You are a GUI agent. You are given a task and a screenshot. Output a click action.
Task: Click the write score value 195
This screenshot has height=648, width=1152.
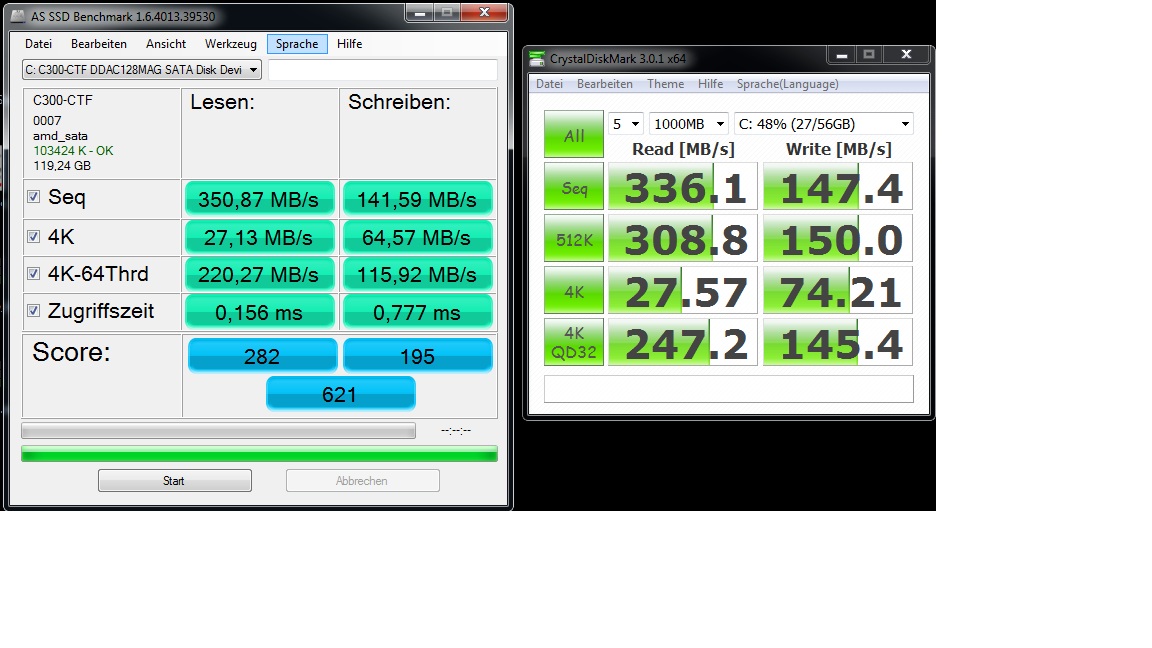pos(418,356)
